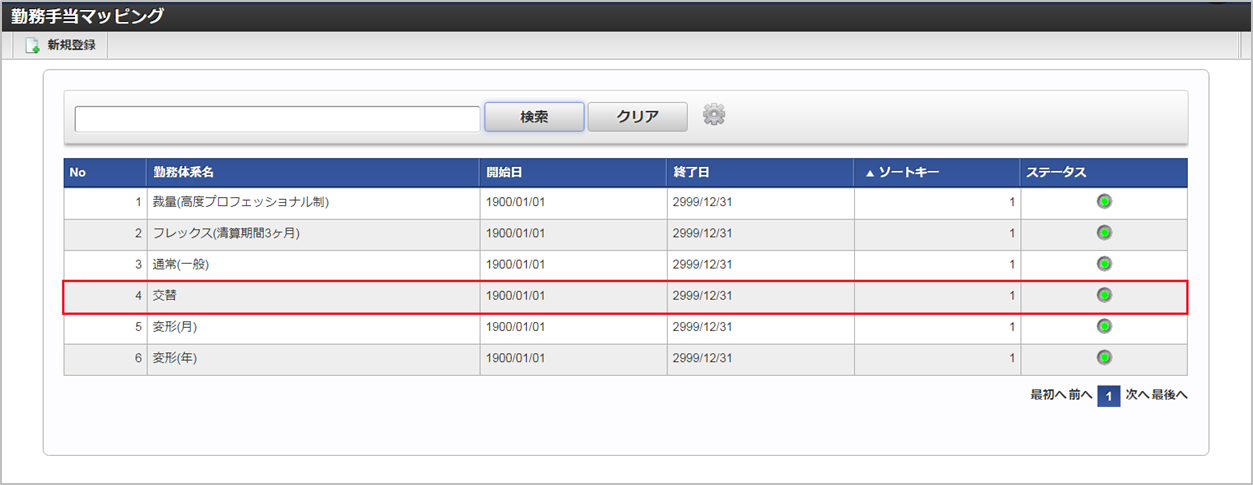Click end date 2999/12/31 in 通常(一般) row

pyautogui.click(x=702, y=265)
